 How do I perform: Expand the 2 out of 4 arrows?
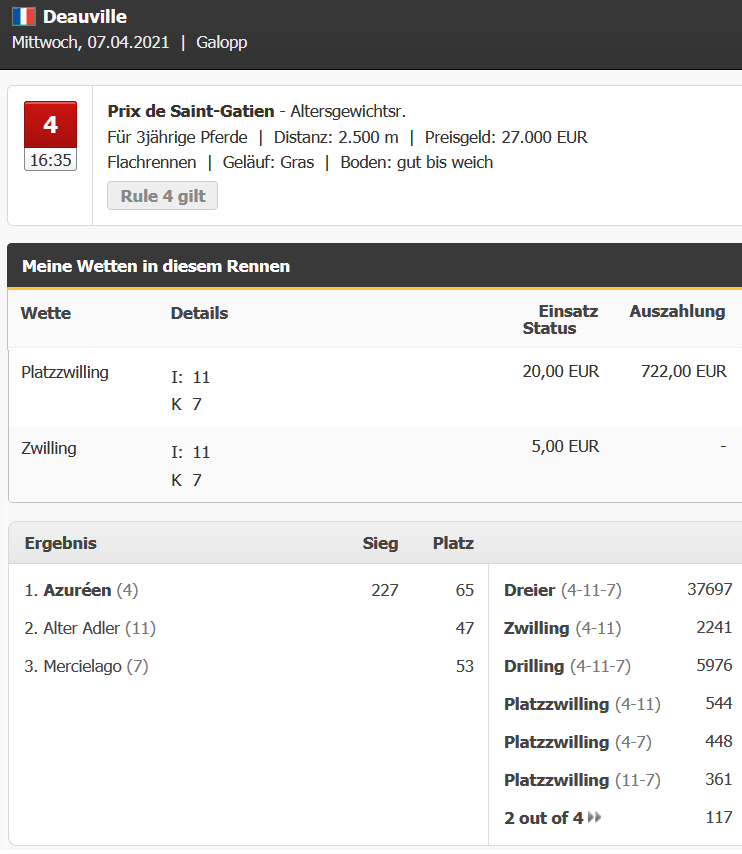[x=595, y=817]
